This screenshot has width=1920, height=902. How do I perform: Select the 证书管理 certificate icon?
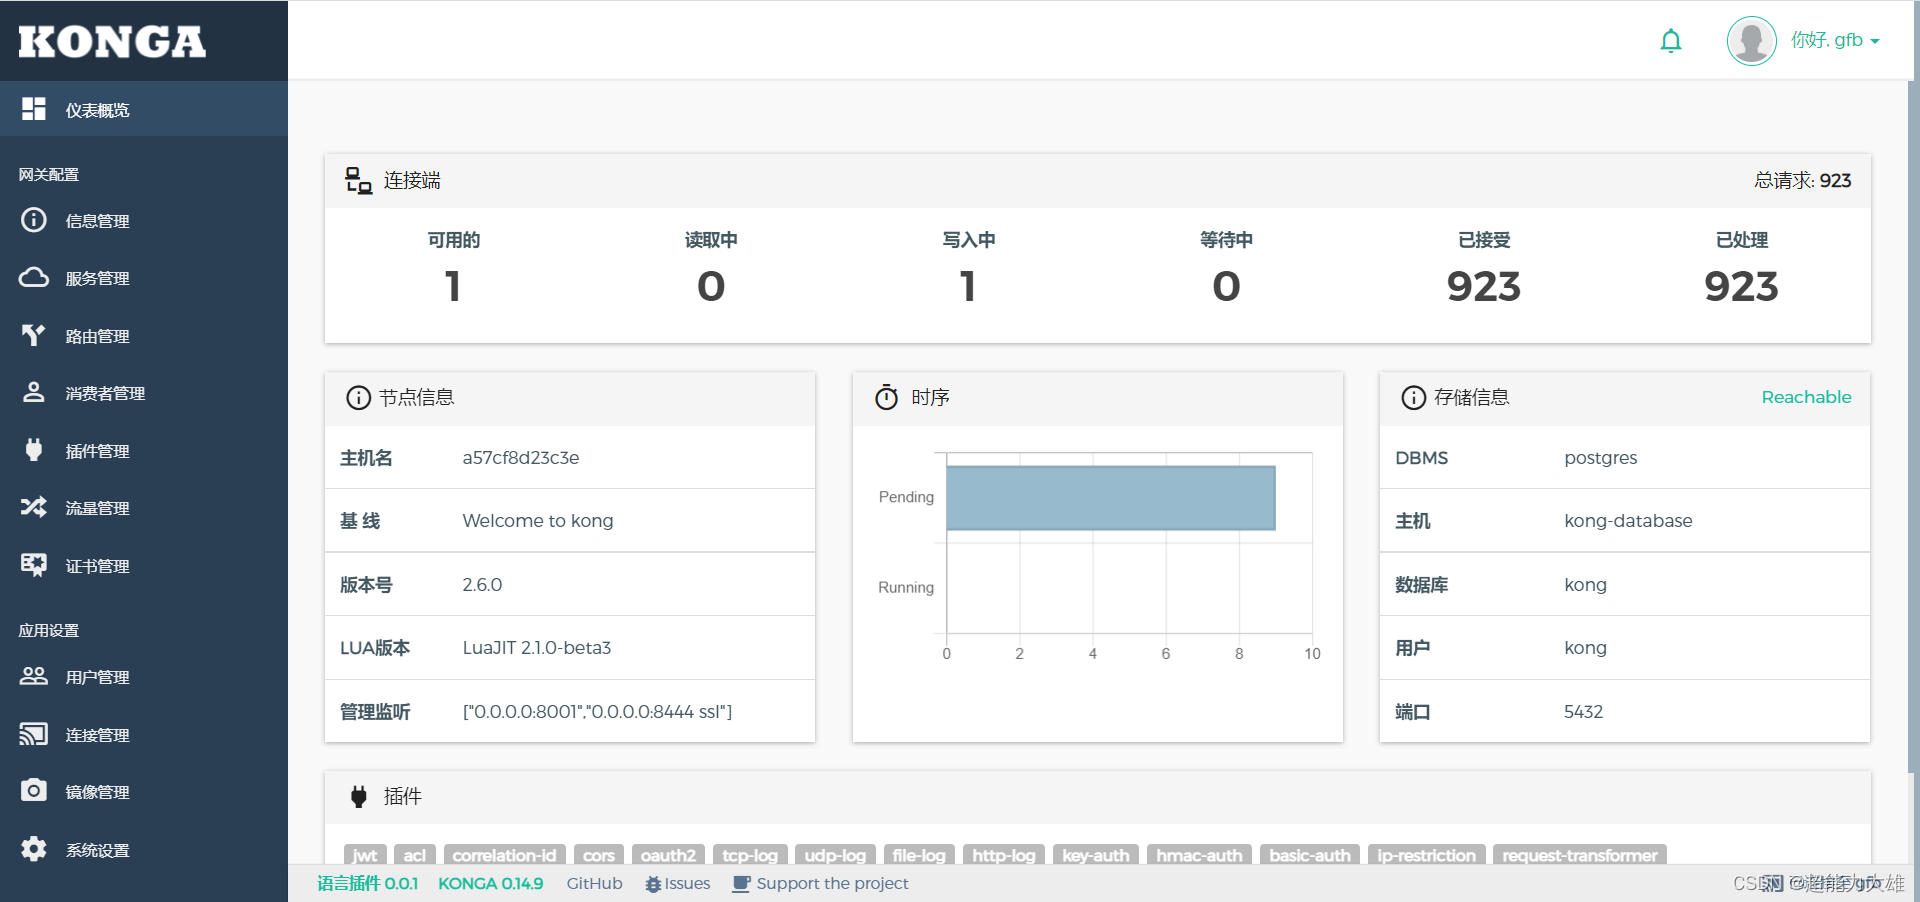(x=34, y=564)
